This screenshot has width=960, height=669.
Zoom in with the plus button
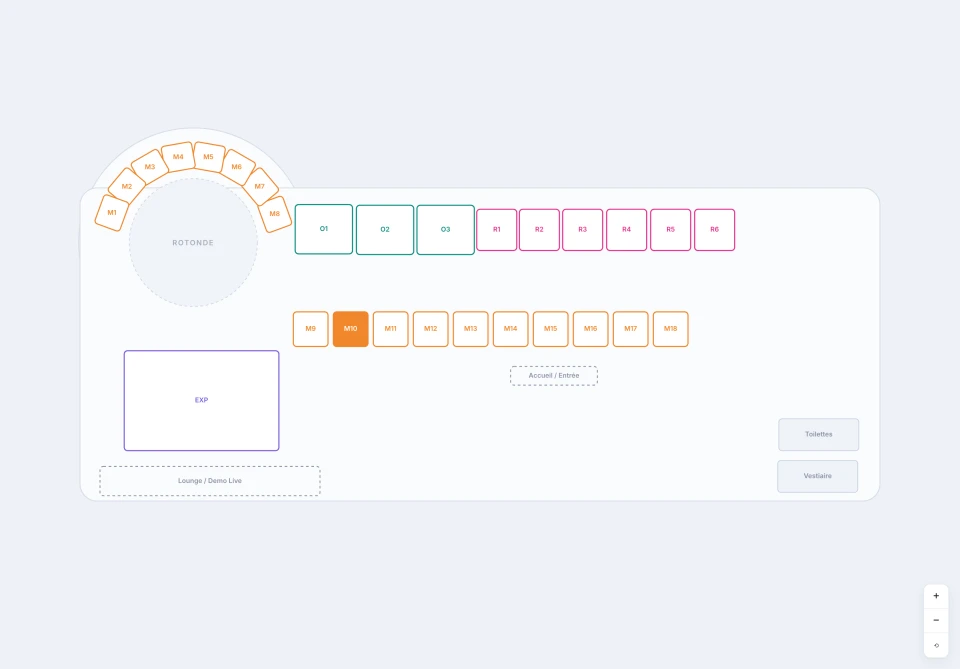click(x=936, y=596)
